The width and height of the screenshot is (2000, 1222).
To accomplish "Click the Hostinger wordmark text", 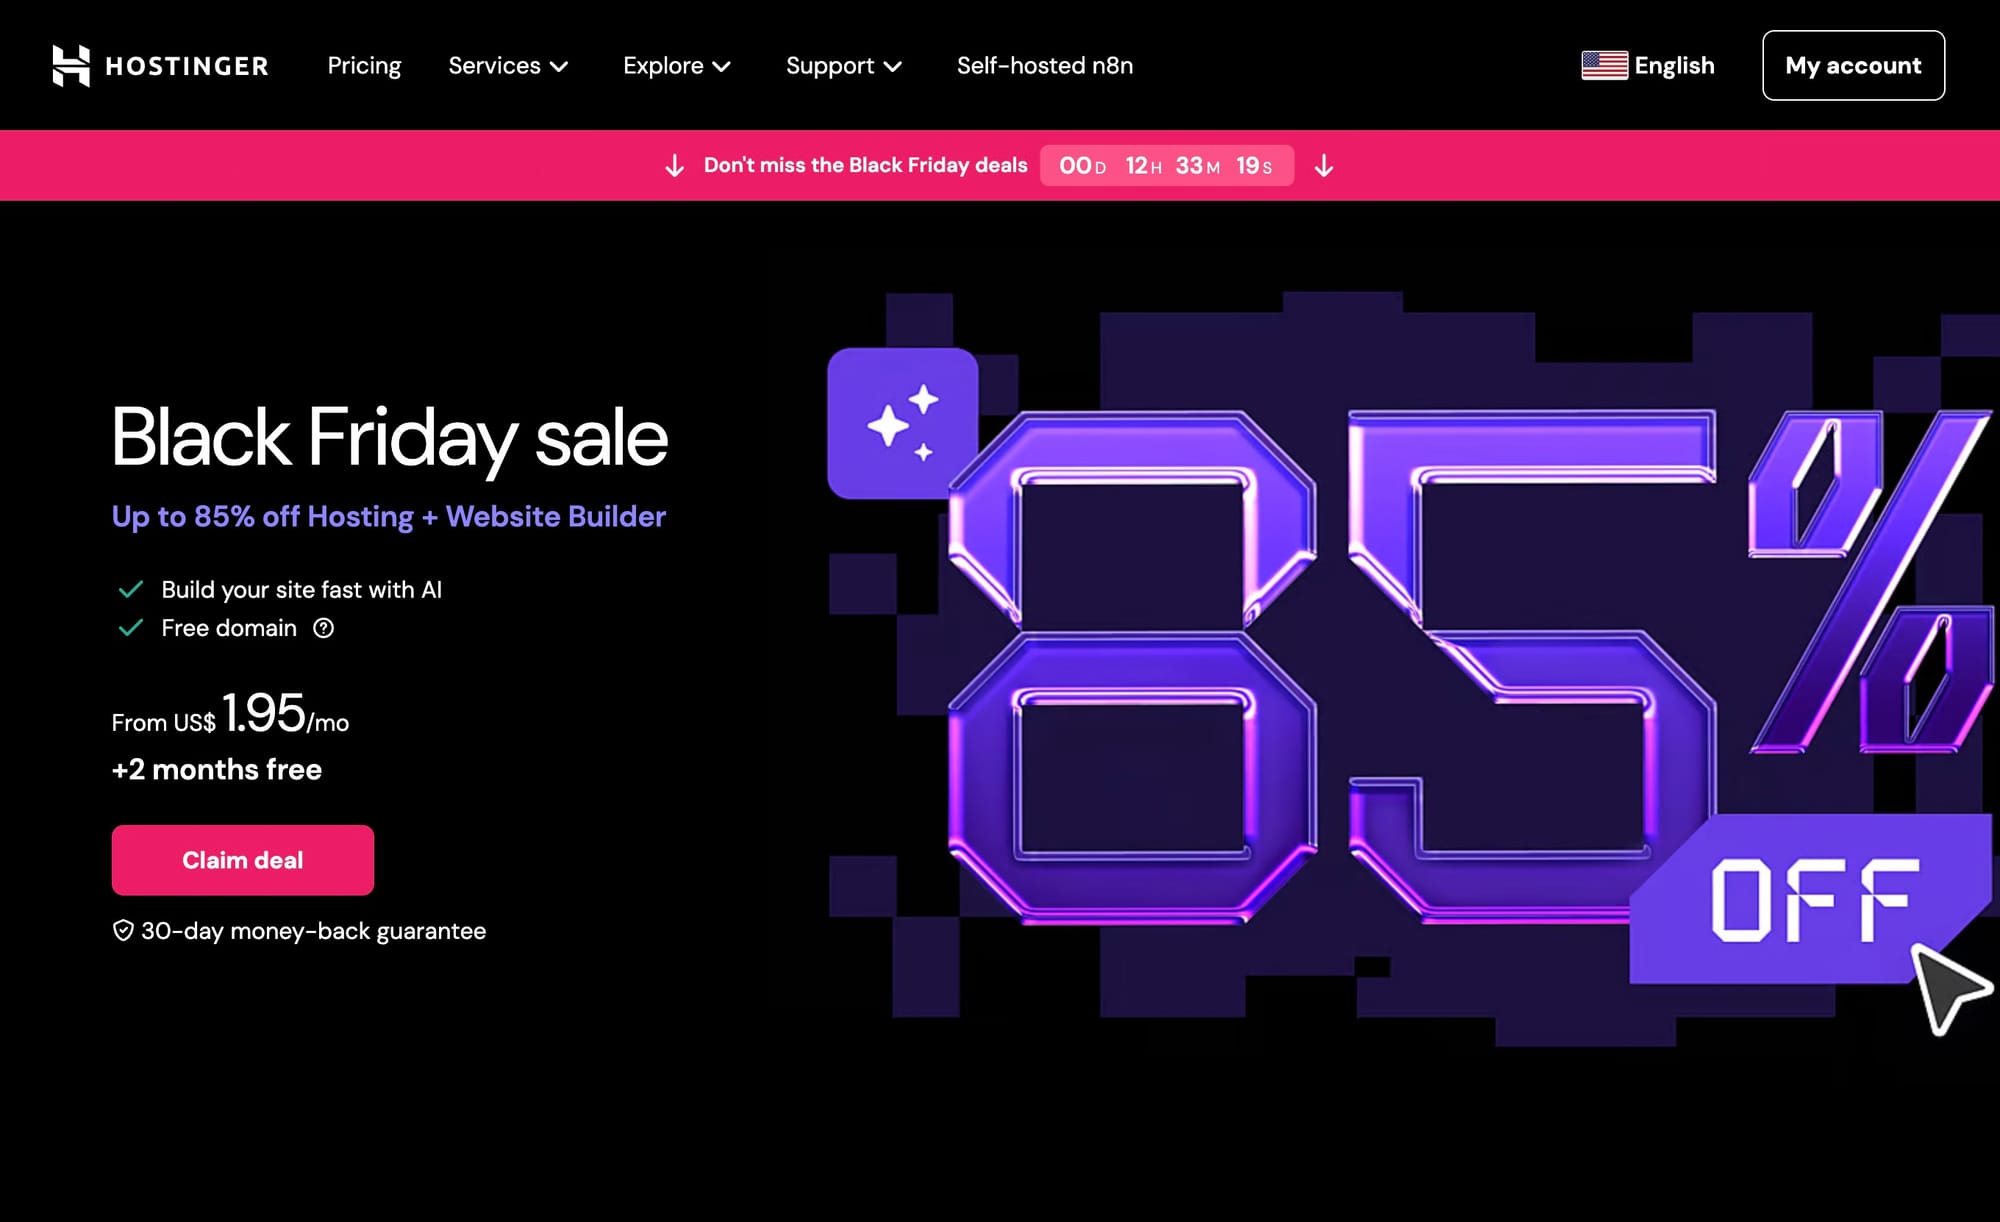I will (187, 66).
